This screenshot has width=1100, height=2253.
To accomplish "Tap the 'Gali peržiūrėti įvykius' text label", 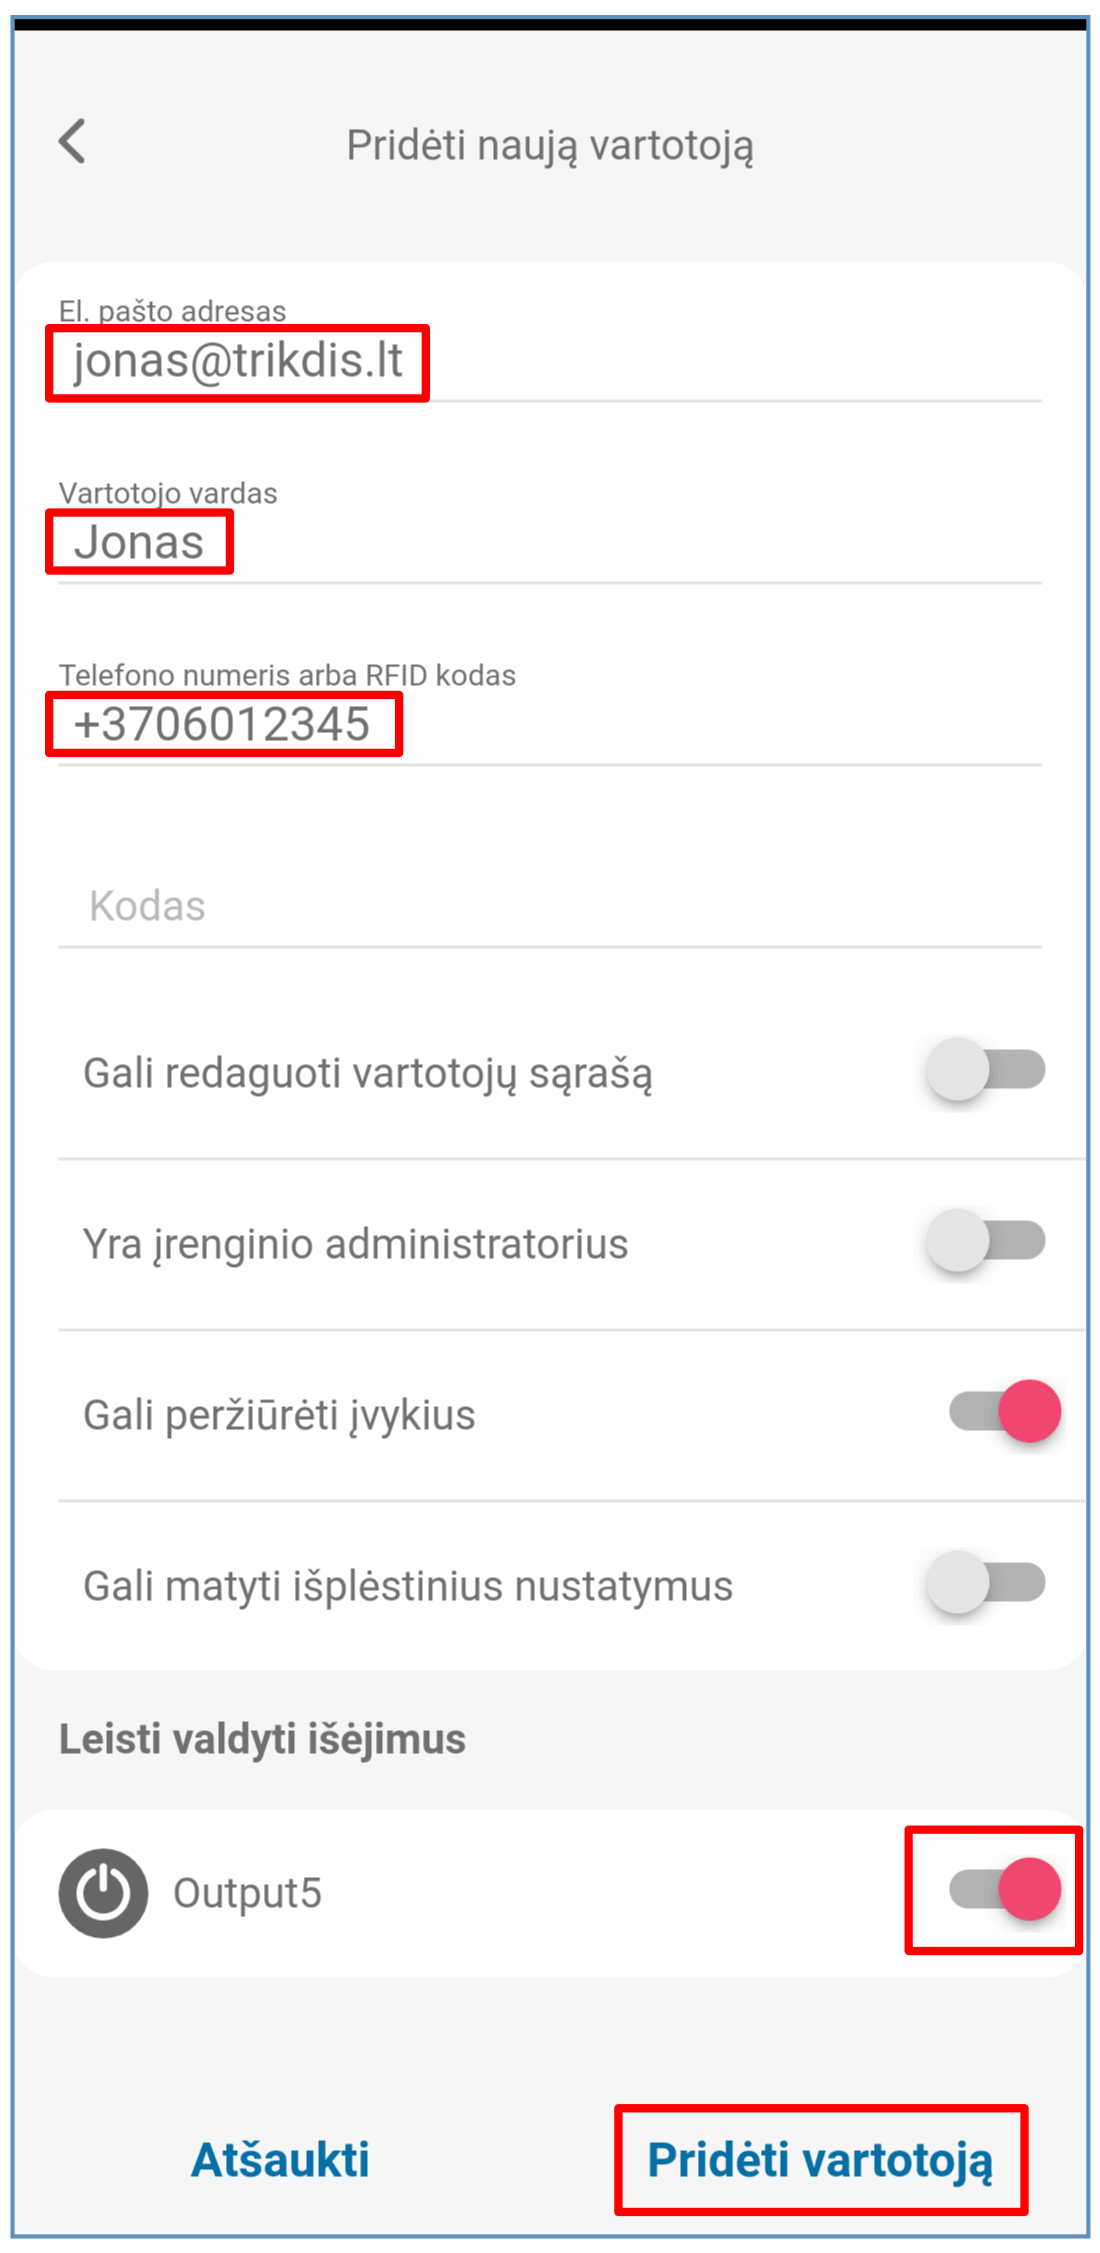I will click(279, 1415).
